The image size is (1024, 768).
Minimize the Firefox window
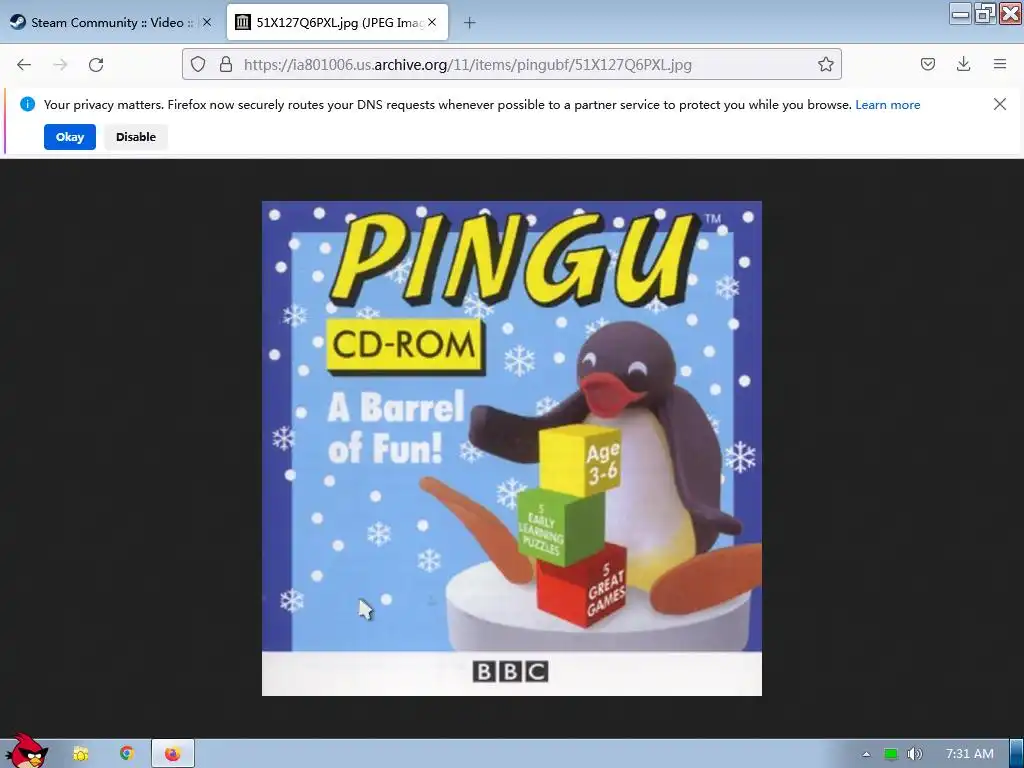(x=960, y=13)
